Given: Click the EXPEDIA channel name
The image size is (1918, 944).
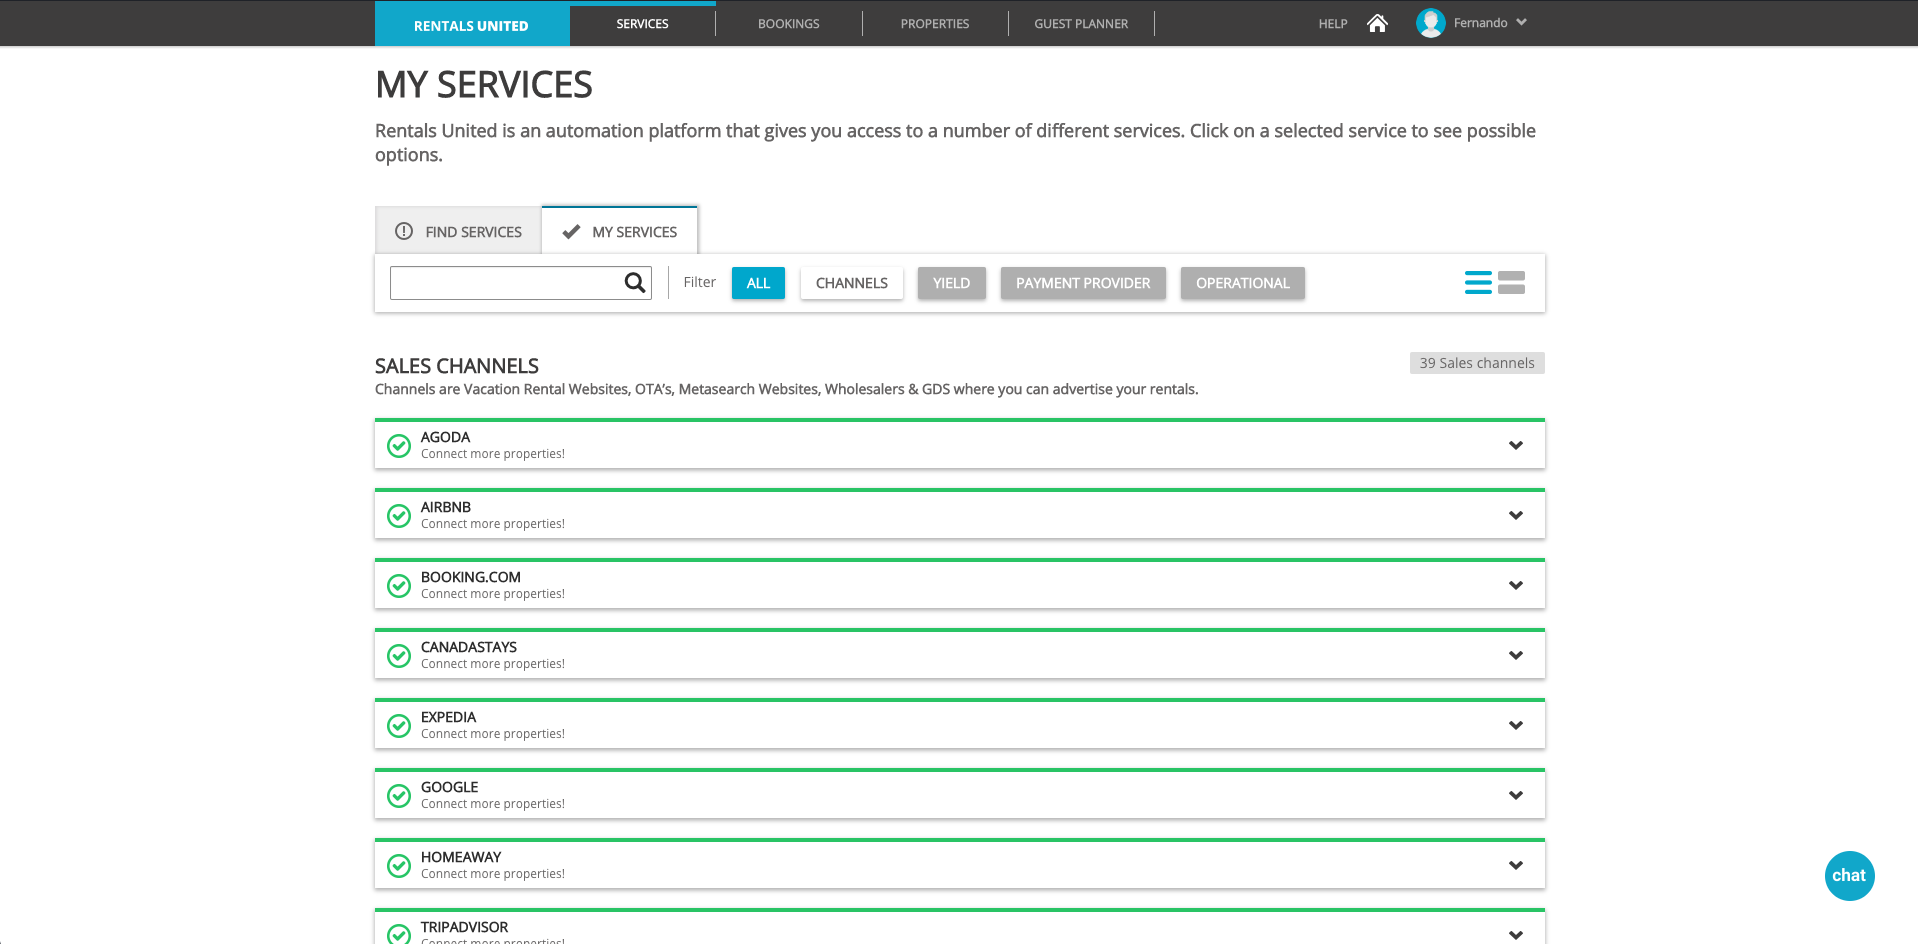Looking at the screenshot, I should [x=449, y=717].
